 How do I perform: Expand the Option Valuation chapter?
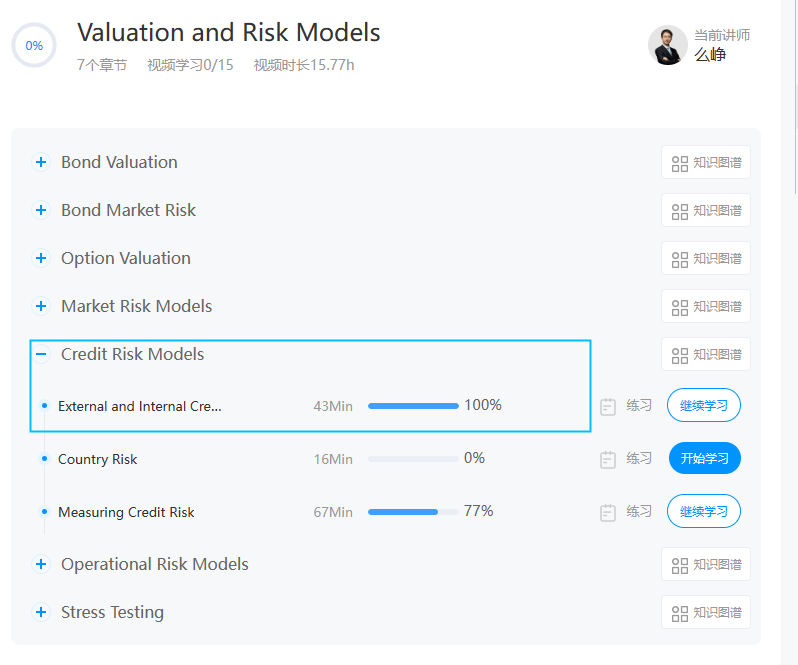41,258
